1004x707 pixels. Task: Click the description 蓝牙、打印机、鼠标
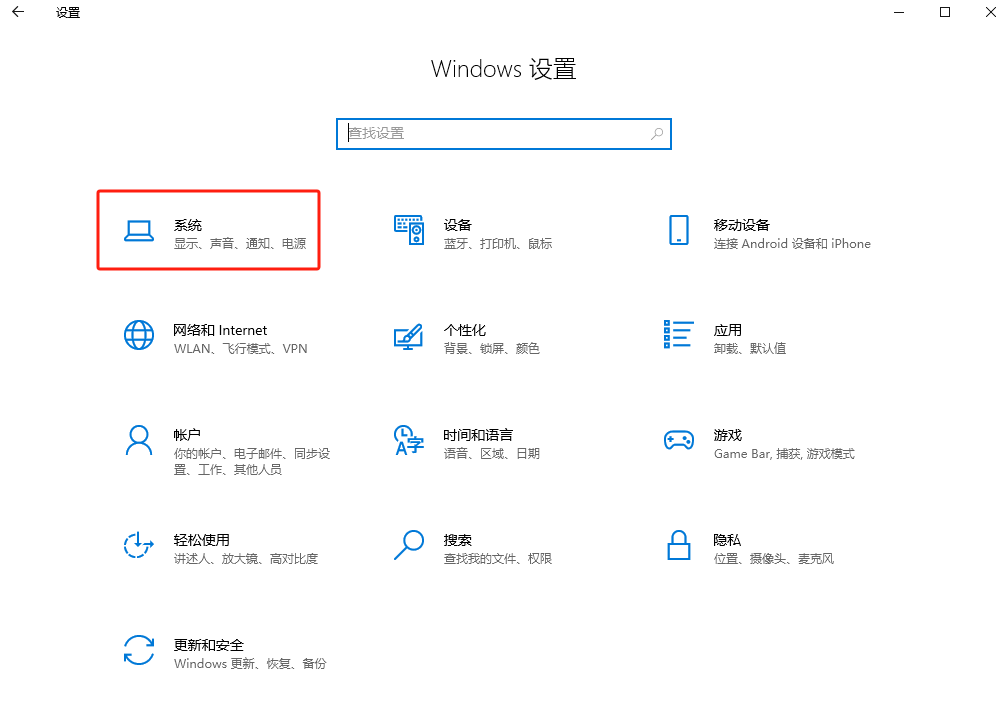pyautogui.click(x=498, y=244)
